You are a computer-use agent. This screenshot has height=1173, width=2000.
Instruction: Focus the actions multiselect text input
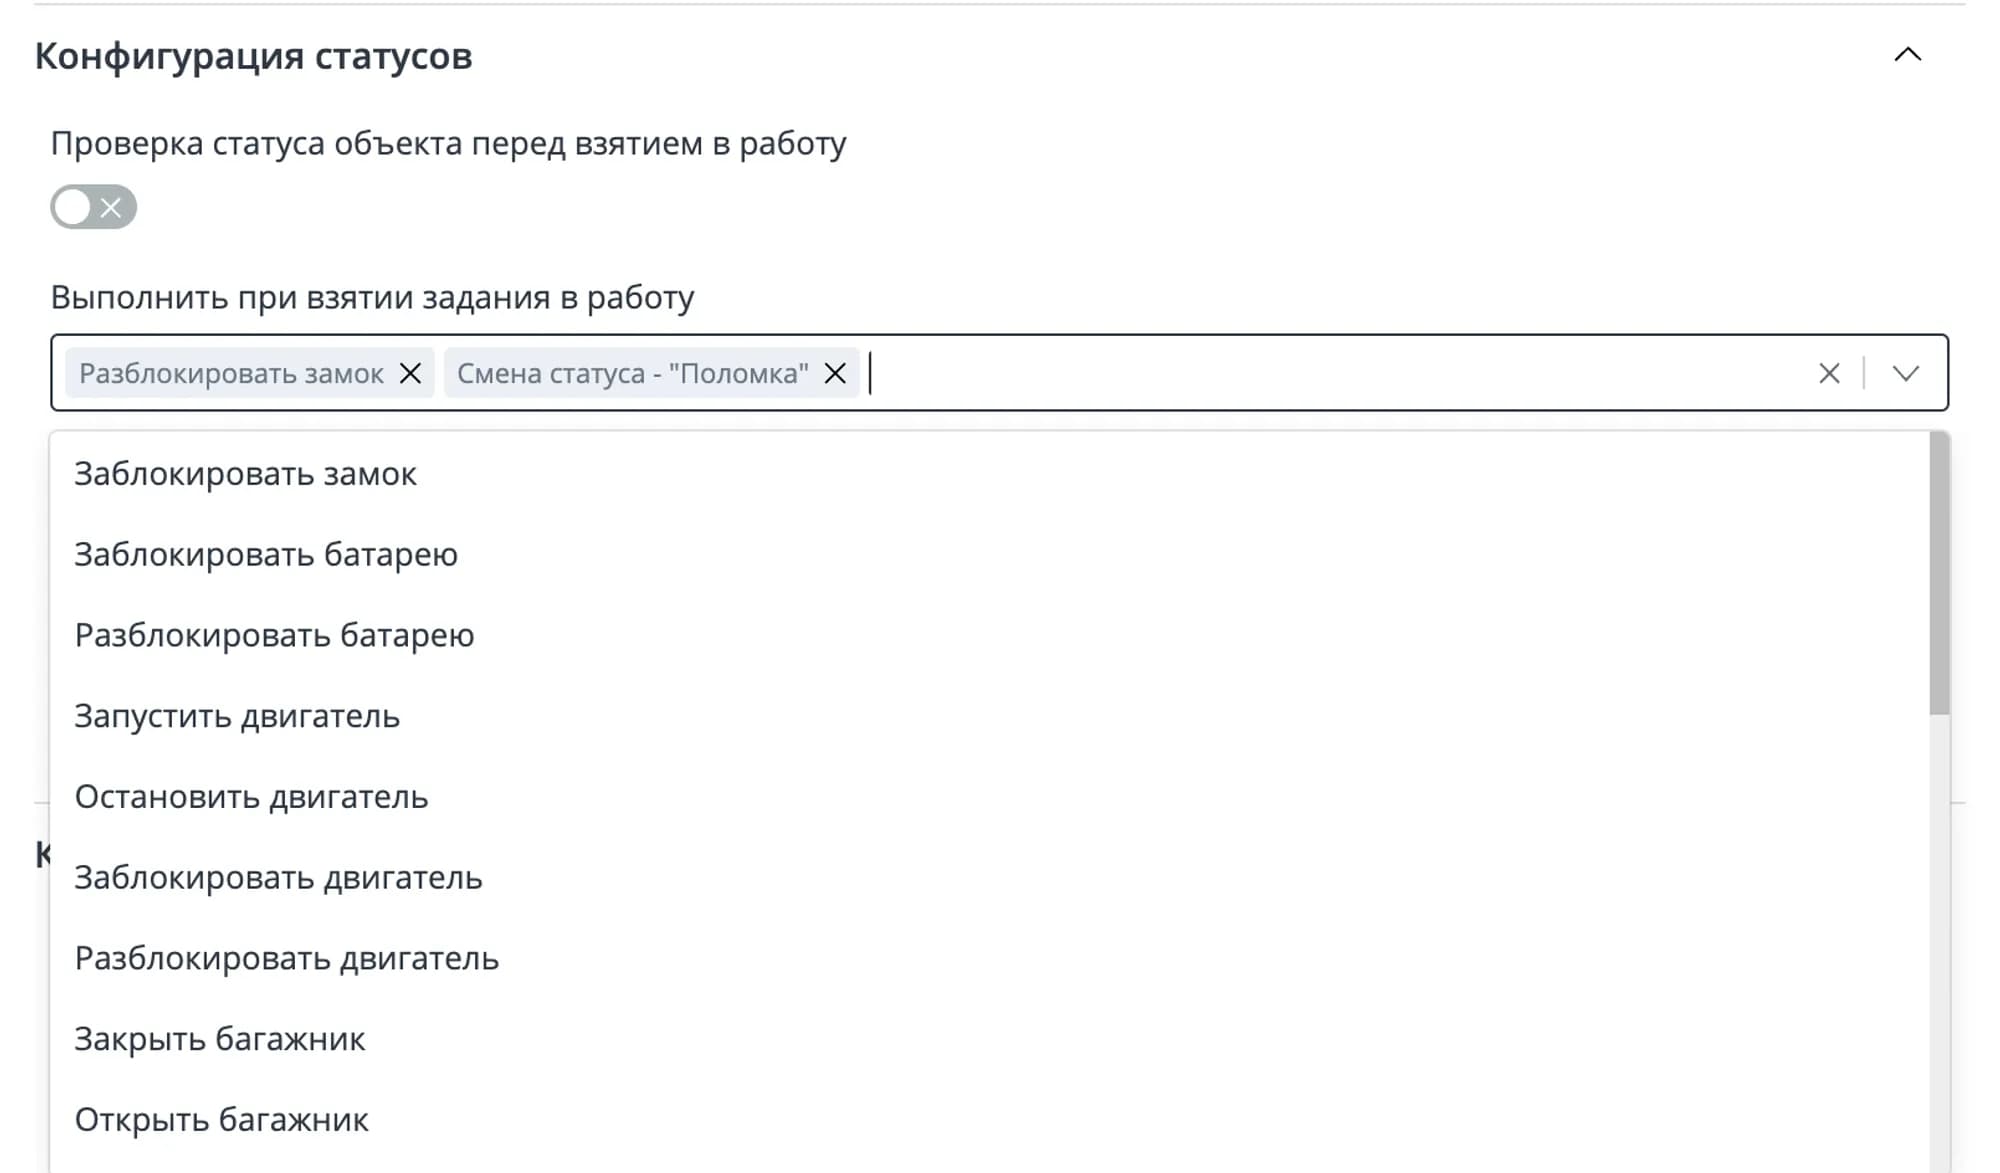(1300, 373)
